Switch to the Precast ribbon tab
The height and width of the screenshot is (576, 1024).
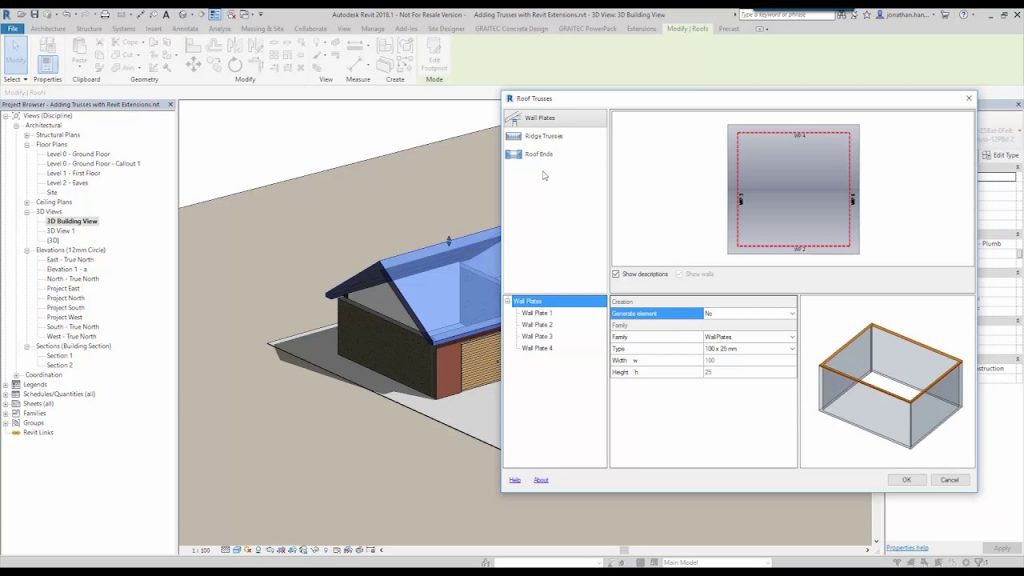pyautogui.click(x=729, y=29)
